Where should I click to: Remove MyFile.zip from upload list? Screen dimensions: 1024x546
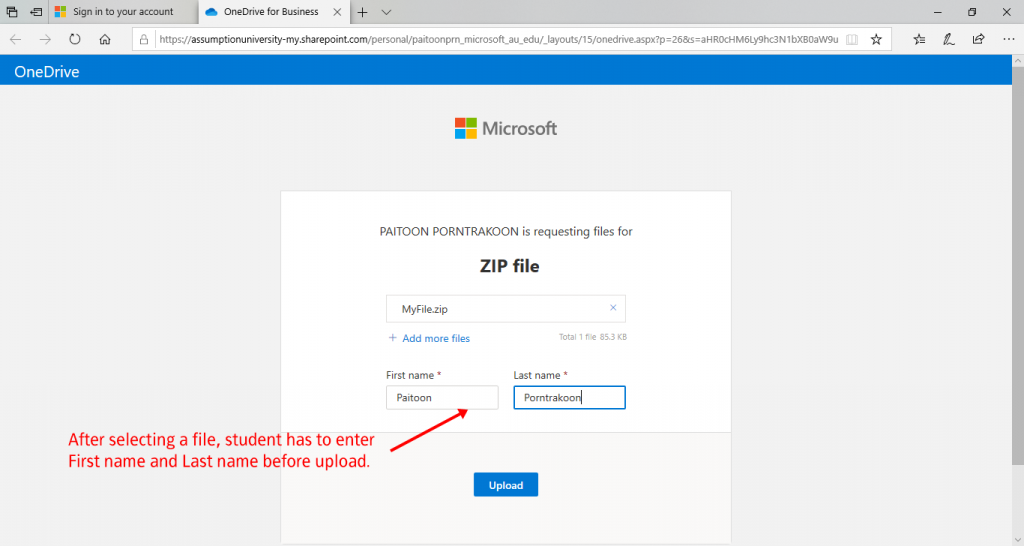(613, 308)
